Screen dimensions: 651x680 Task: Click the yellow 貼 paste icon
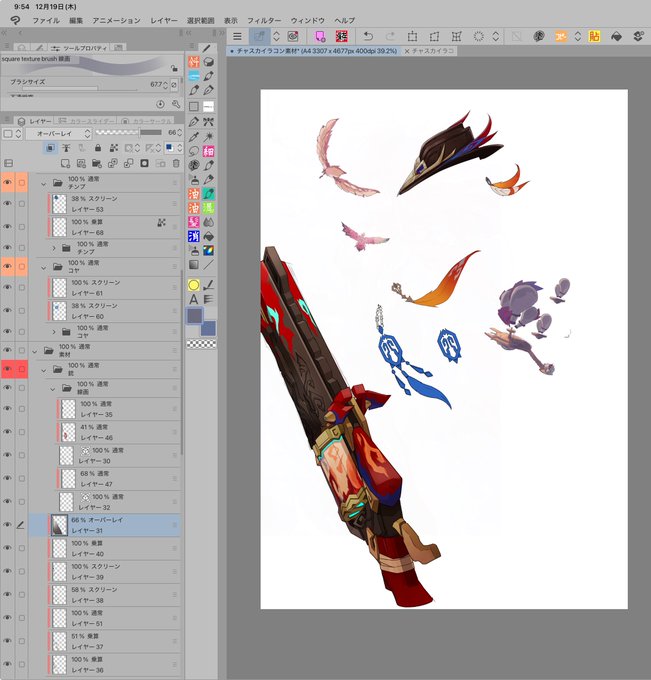(594, 36)
